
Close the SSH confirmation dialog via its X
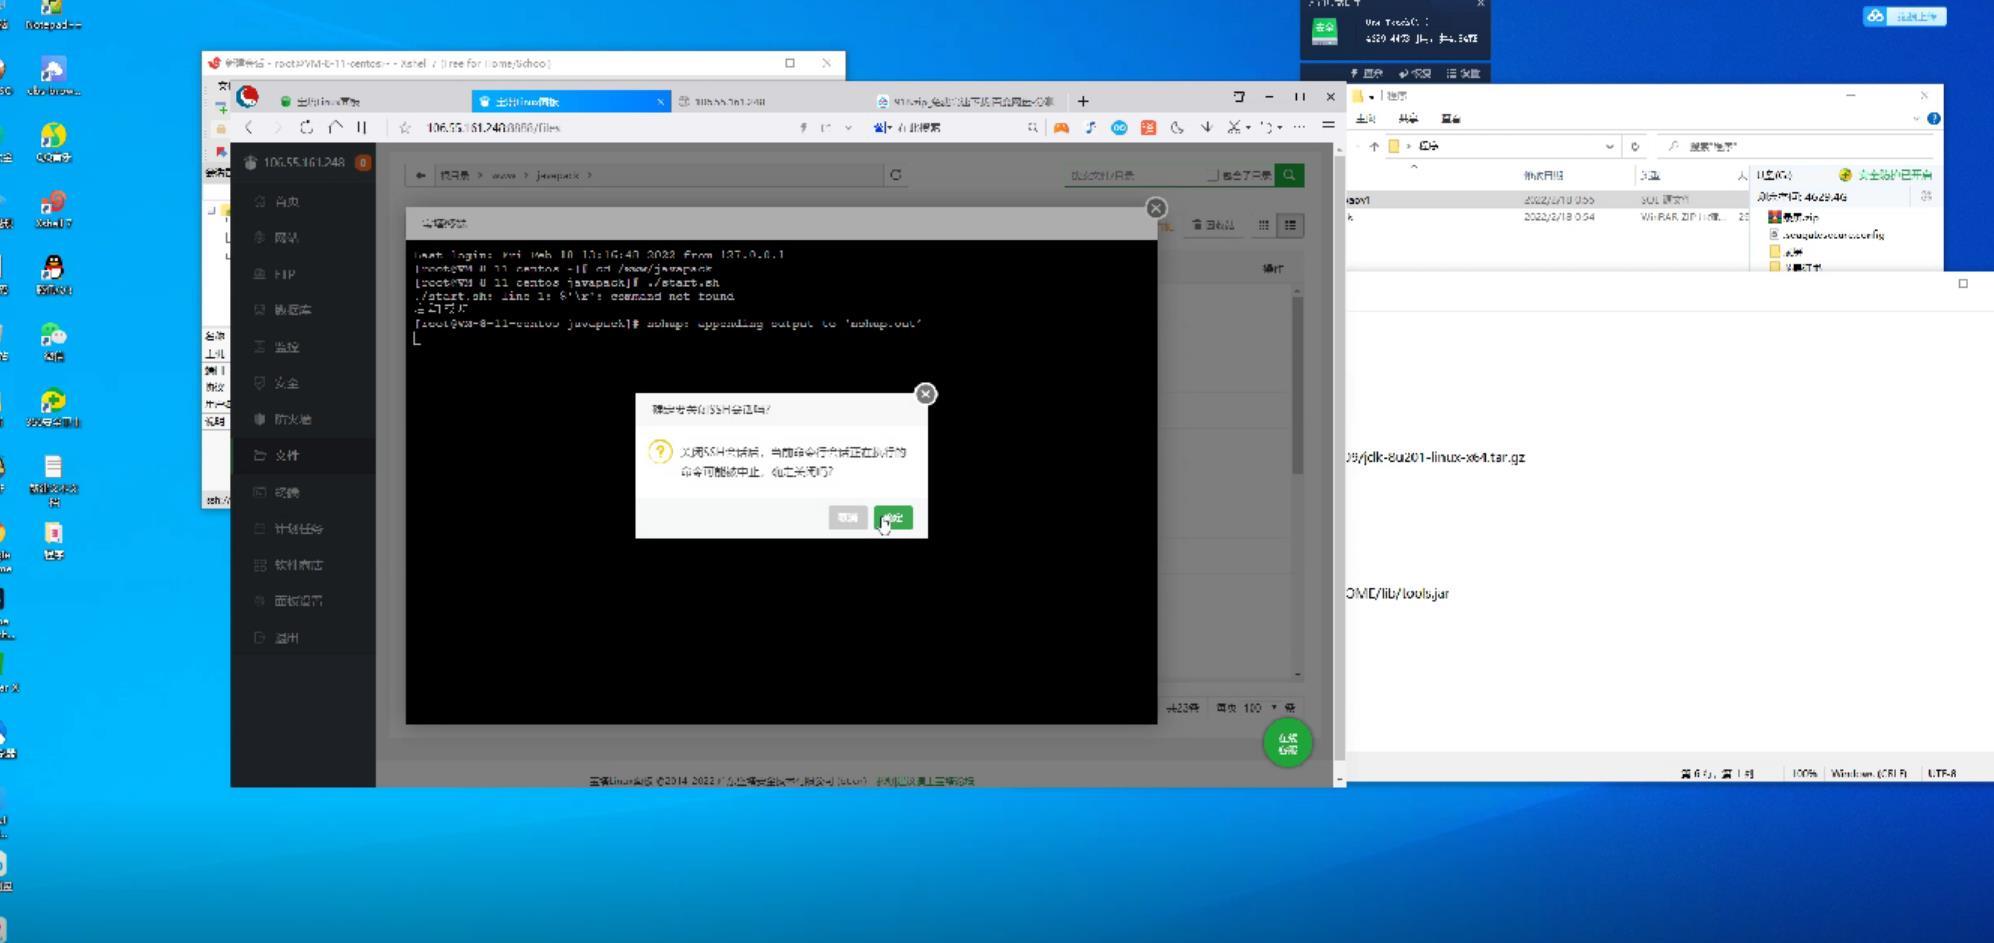pyautogui.click(x=926, y=394)
